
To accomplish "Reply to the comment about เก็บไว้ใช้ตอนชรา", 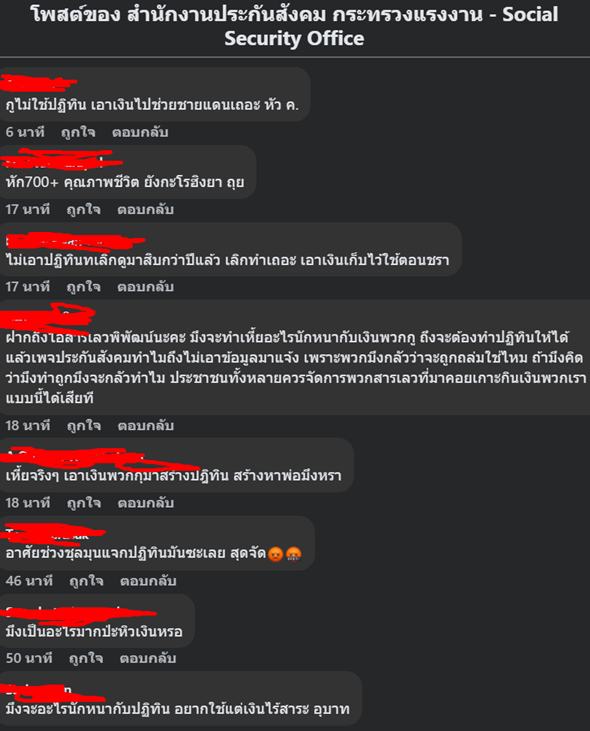I will [145, 287].
